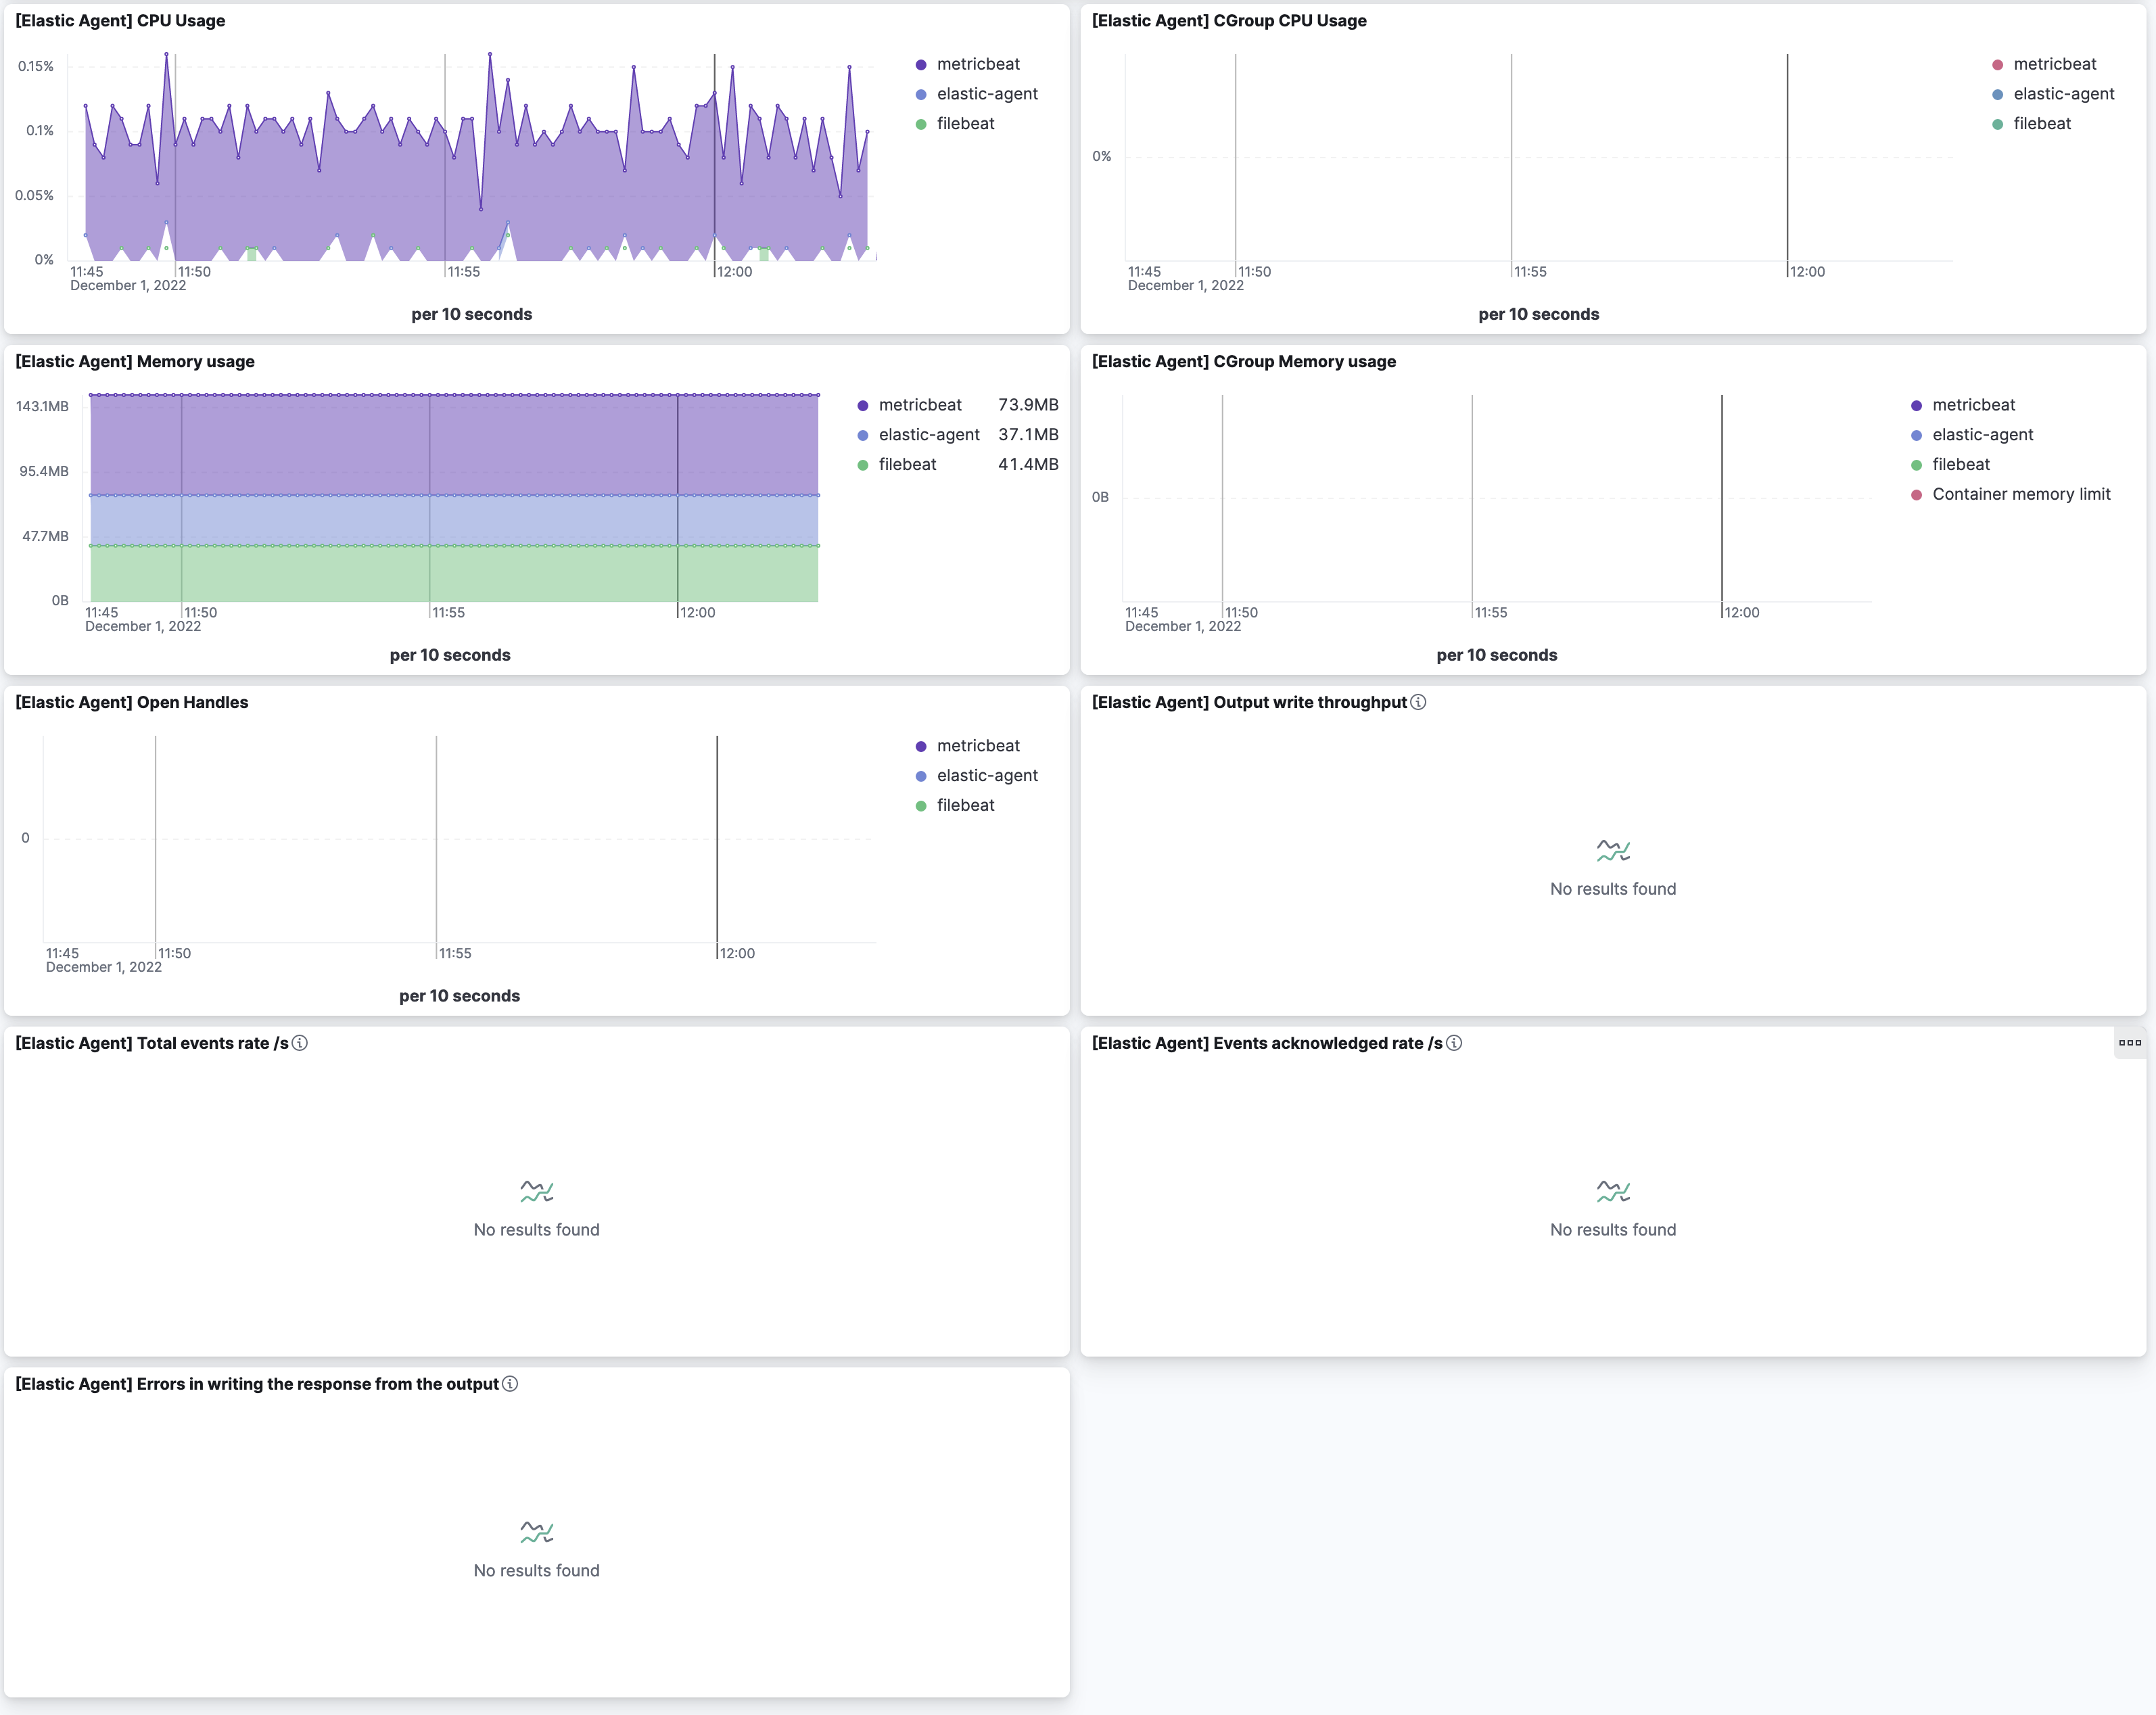Image resolution: width=2156 pixels, height=1715 pixels.
Task: Click filebeat 41.4MB value in Memory legend
Action: click(x=1028, y=464)
